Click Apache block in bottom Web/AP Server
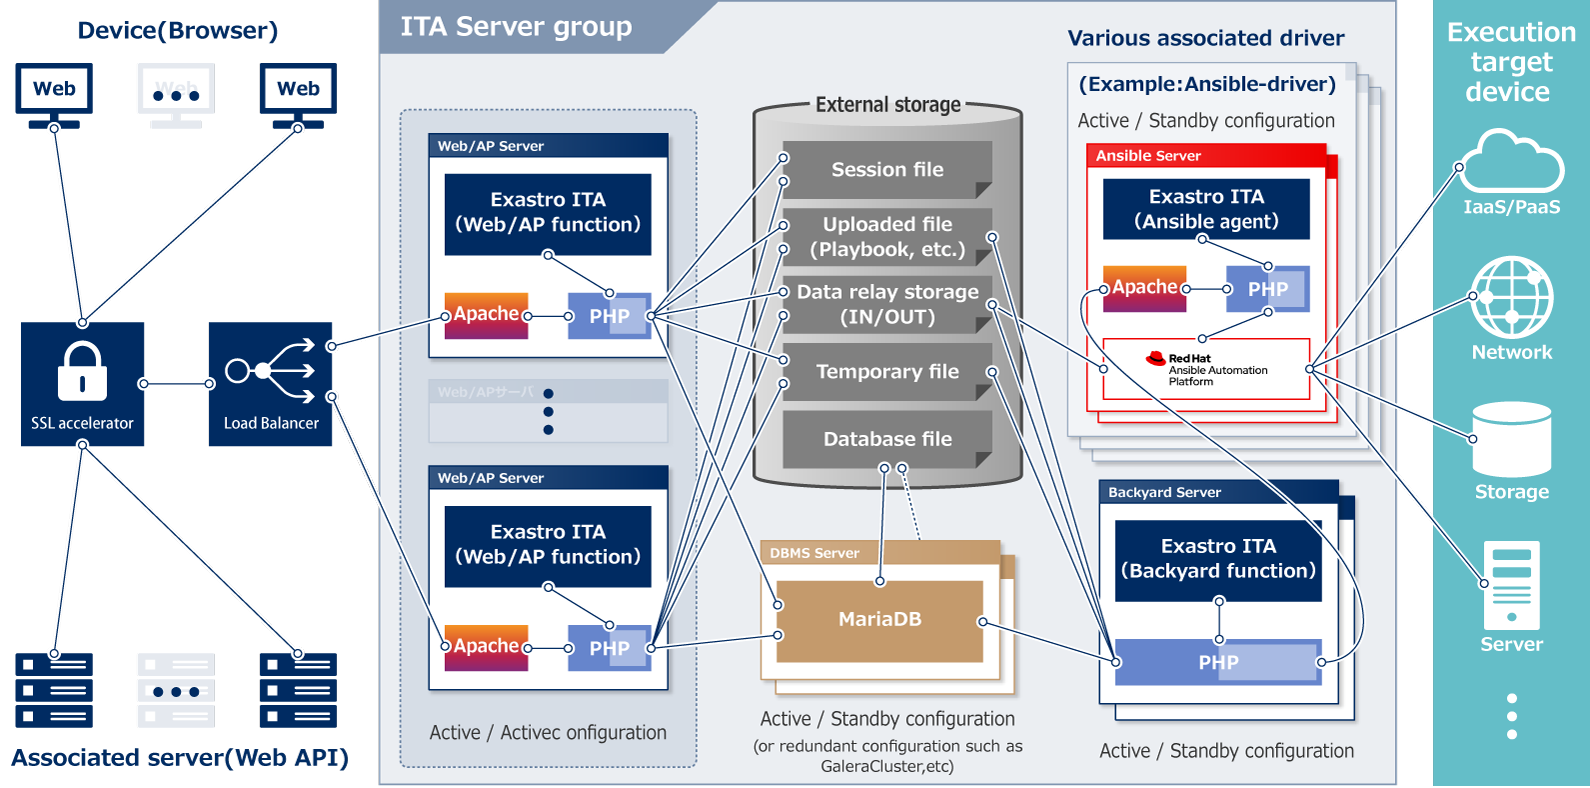1590x788 pixels. [486, 648]
